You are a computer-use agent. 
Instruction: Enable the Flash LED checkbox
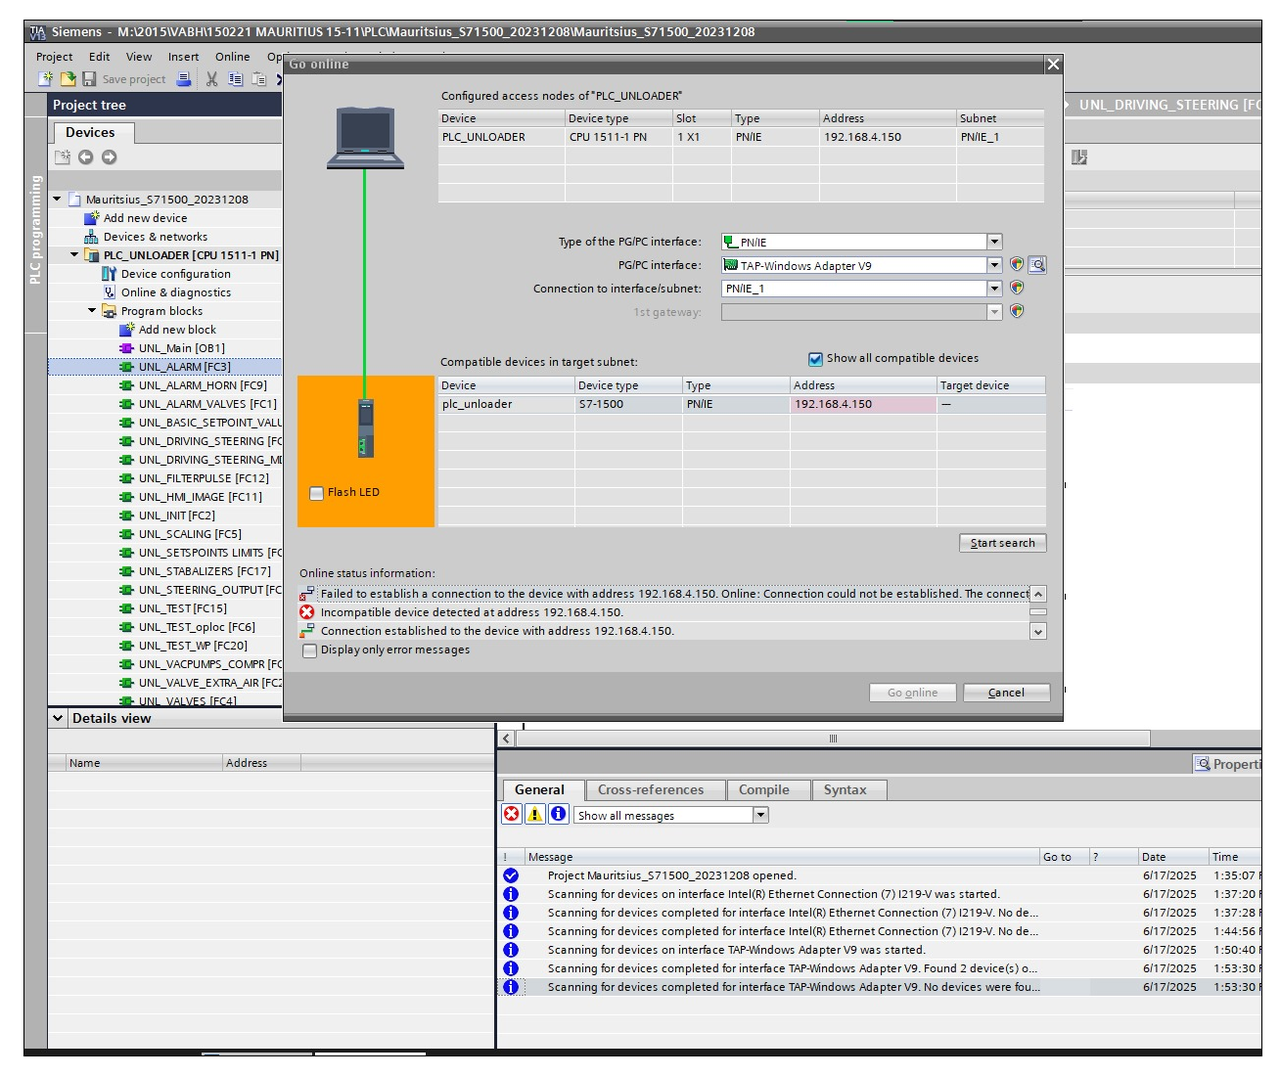coord(317,493)
